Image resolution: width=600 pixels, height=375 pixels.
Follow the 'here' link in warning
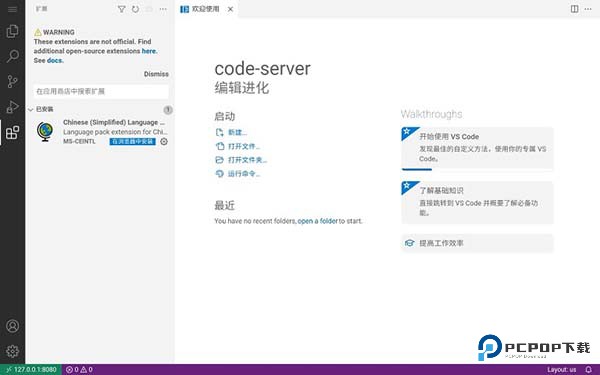[149, 51]
